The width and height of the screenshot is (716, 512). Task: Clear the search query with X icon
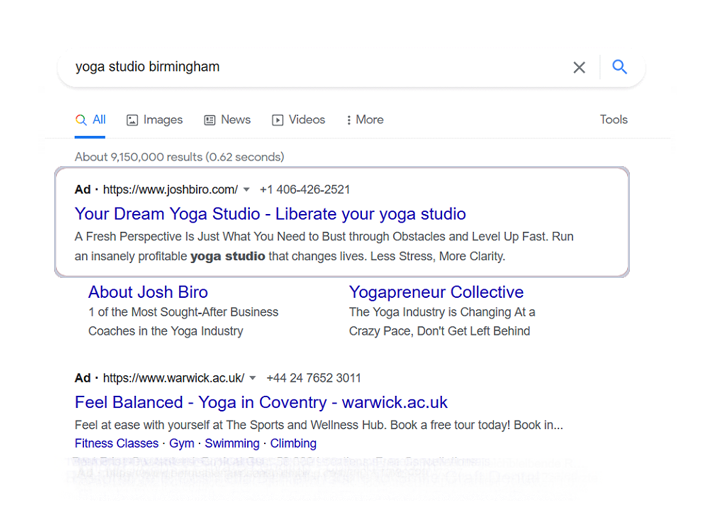(x=579, y=68)
